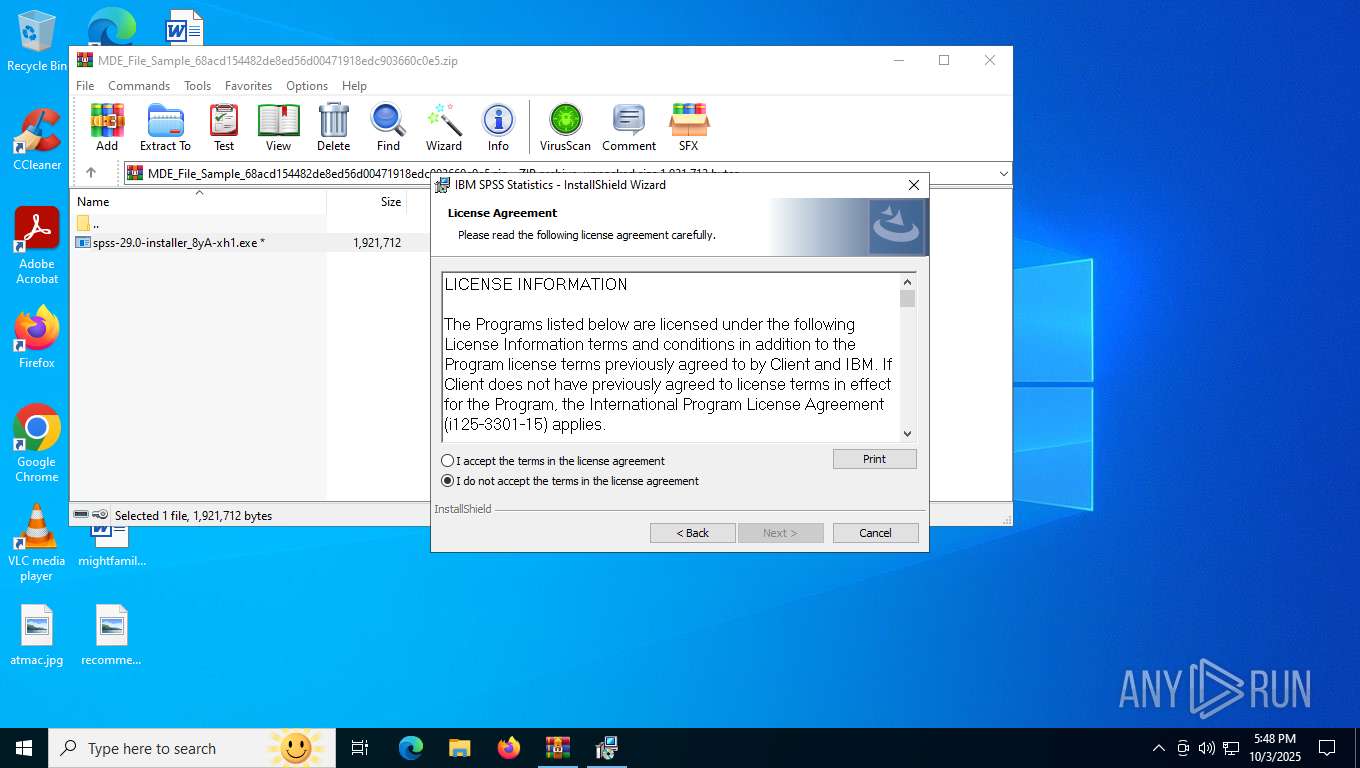Screen dimensions: 1360x768
Task: Click the license text scroll down arrow
Action: pyautogui.click(x=907, y=433)
